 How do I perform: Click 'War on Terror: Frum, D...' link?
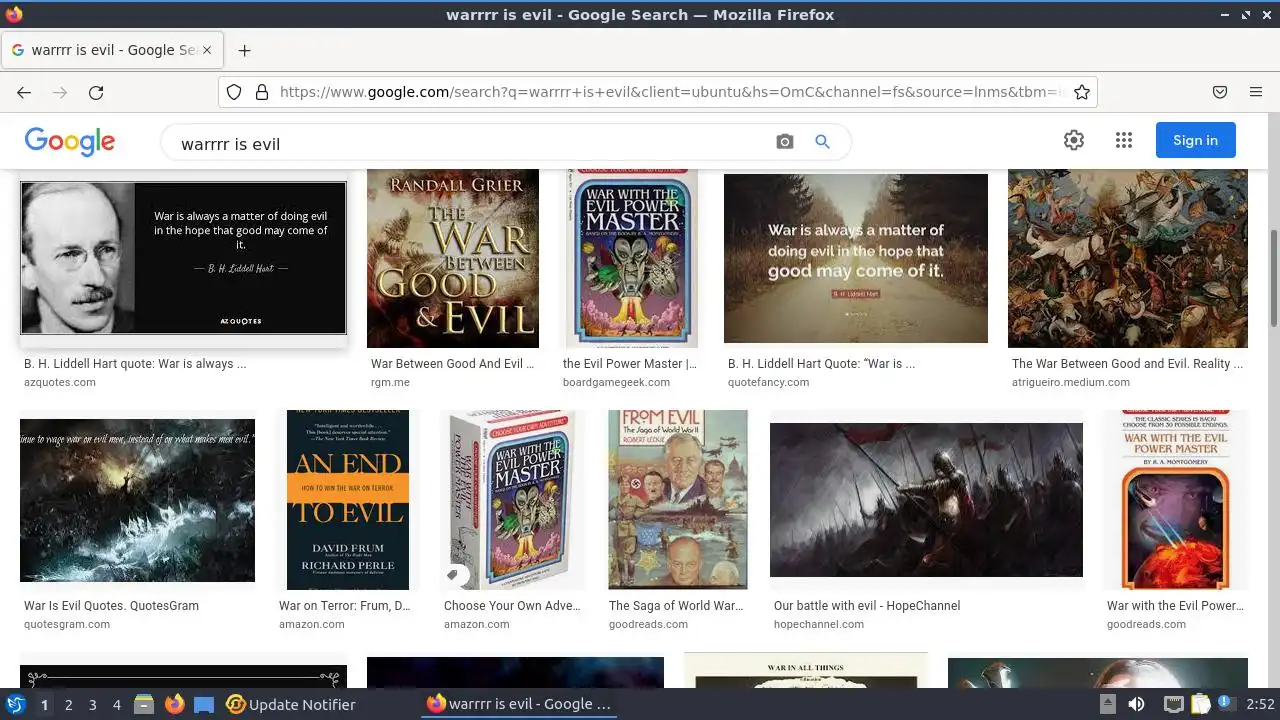click(x=345, y=606)
